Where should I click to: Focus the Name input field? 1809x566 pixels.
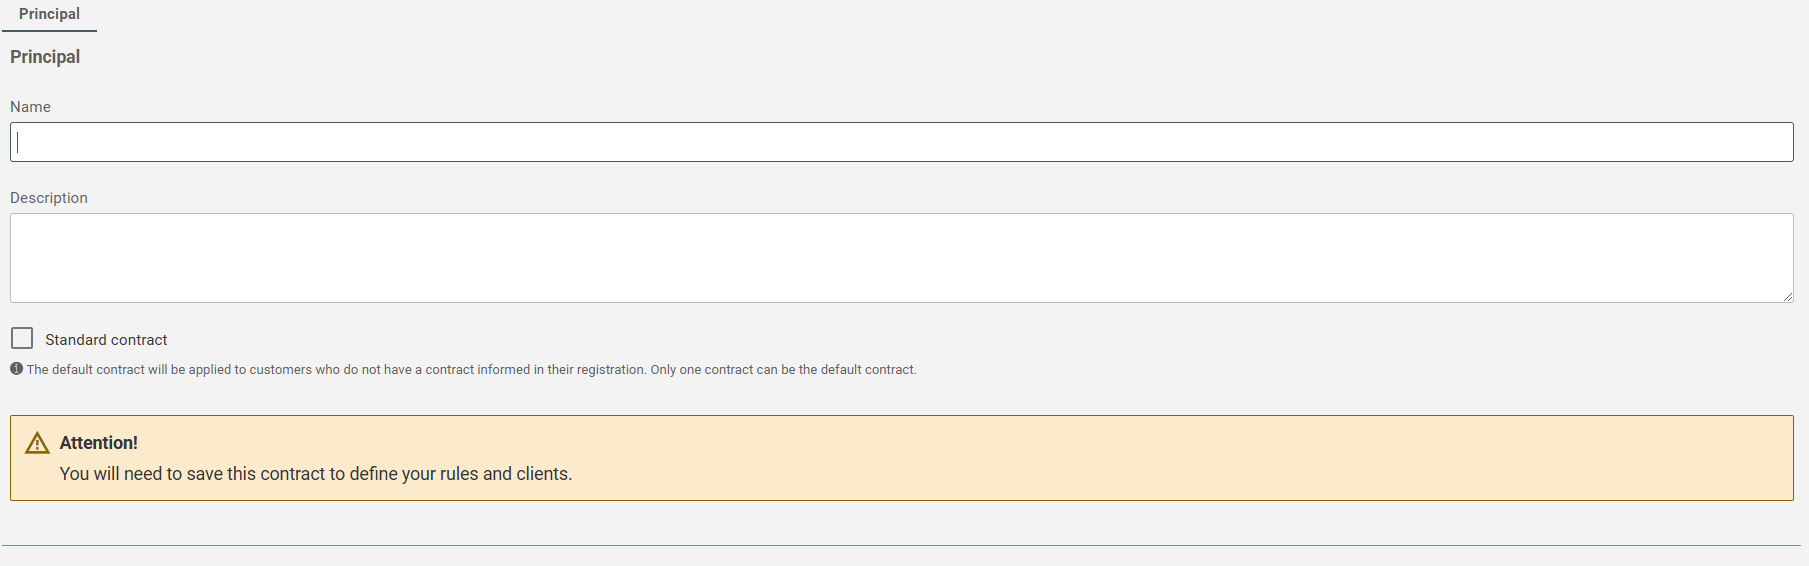[x=901, y=142]
